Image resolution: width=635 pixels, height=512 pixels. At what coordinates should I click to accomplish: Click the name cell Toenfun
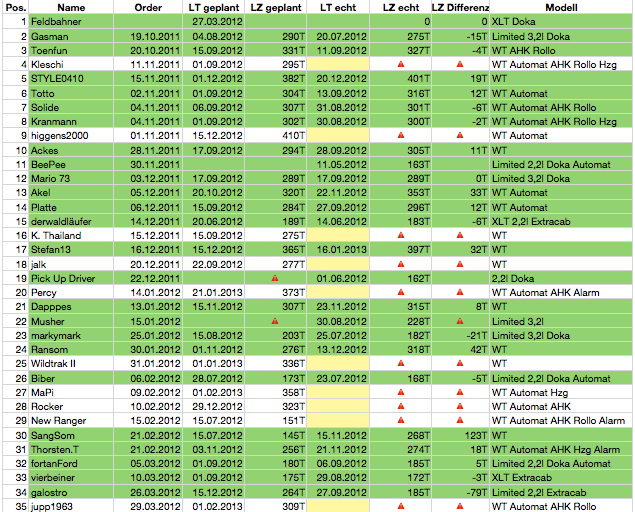click(x=71, y=50)
